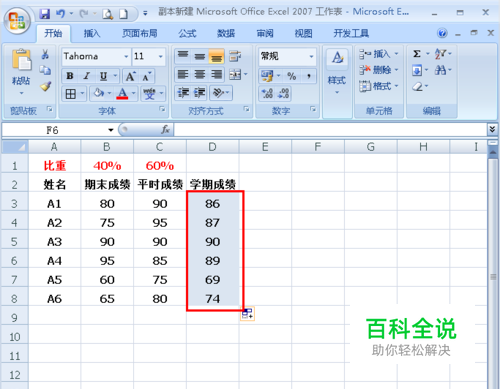This screenshot has height=389, width=500.
Task: Expand the formula bar
Action: [x=492, y=129]
